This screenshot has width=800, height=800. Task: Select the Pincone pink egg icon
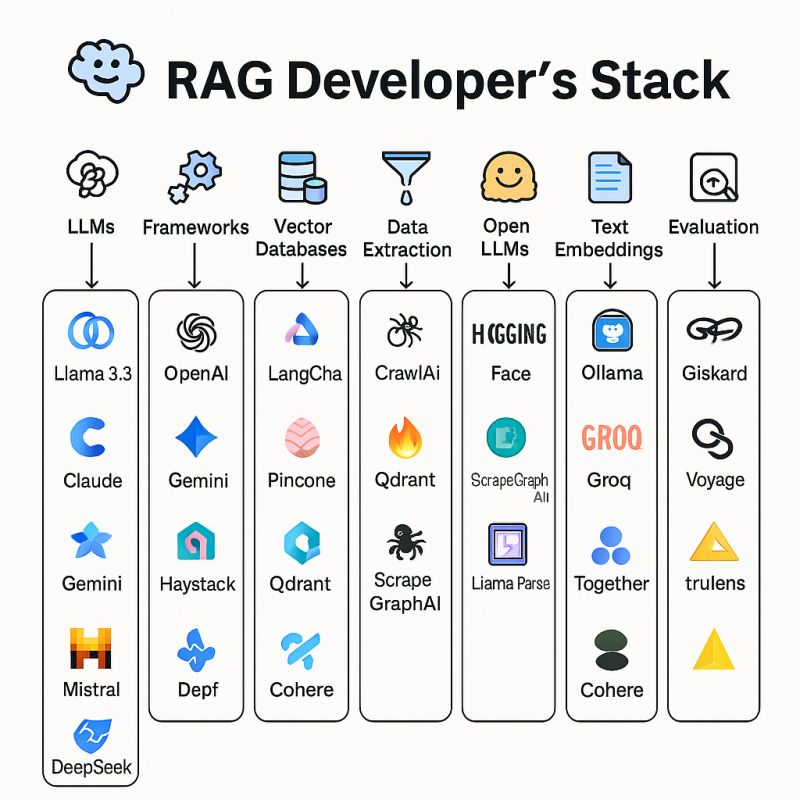[x=302, y=437]
